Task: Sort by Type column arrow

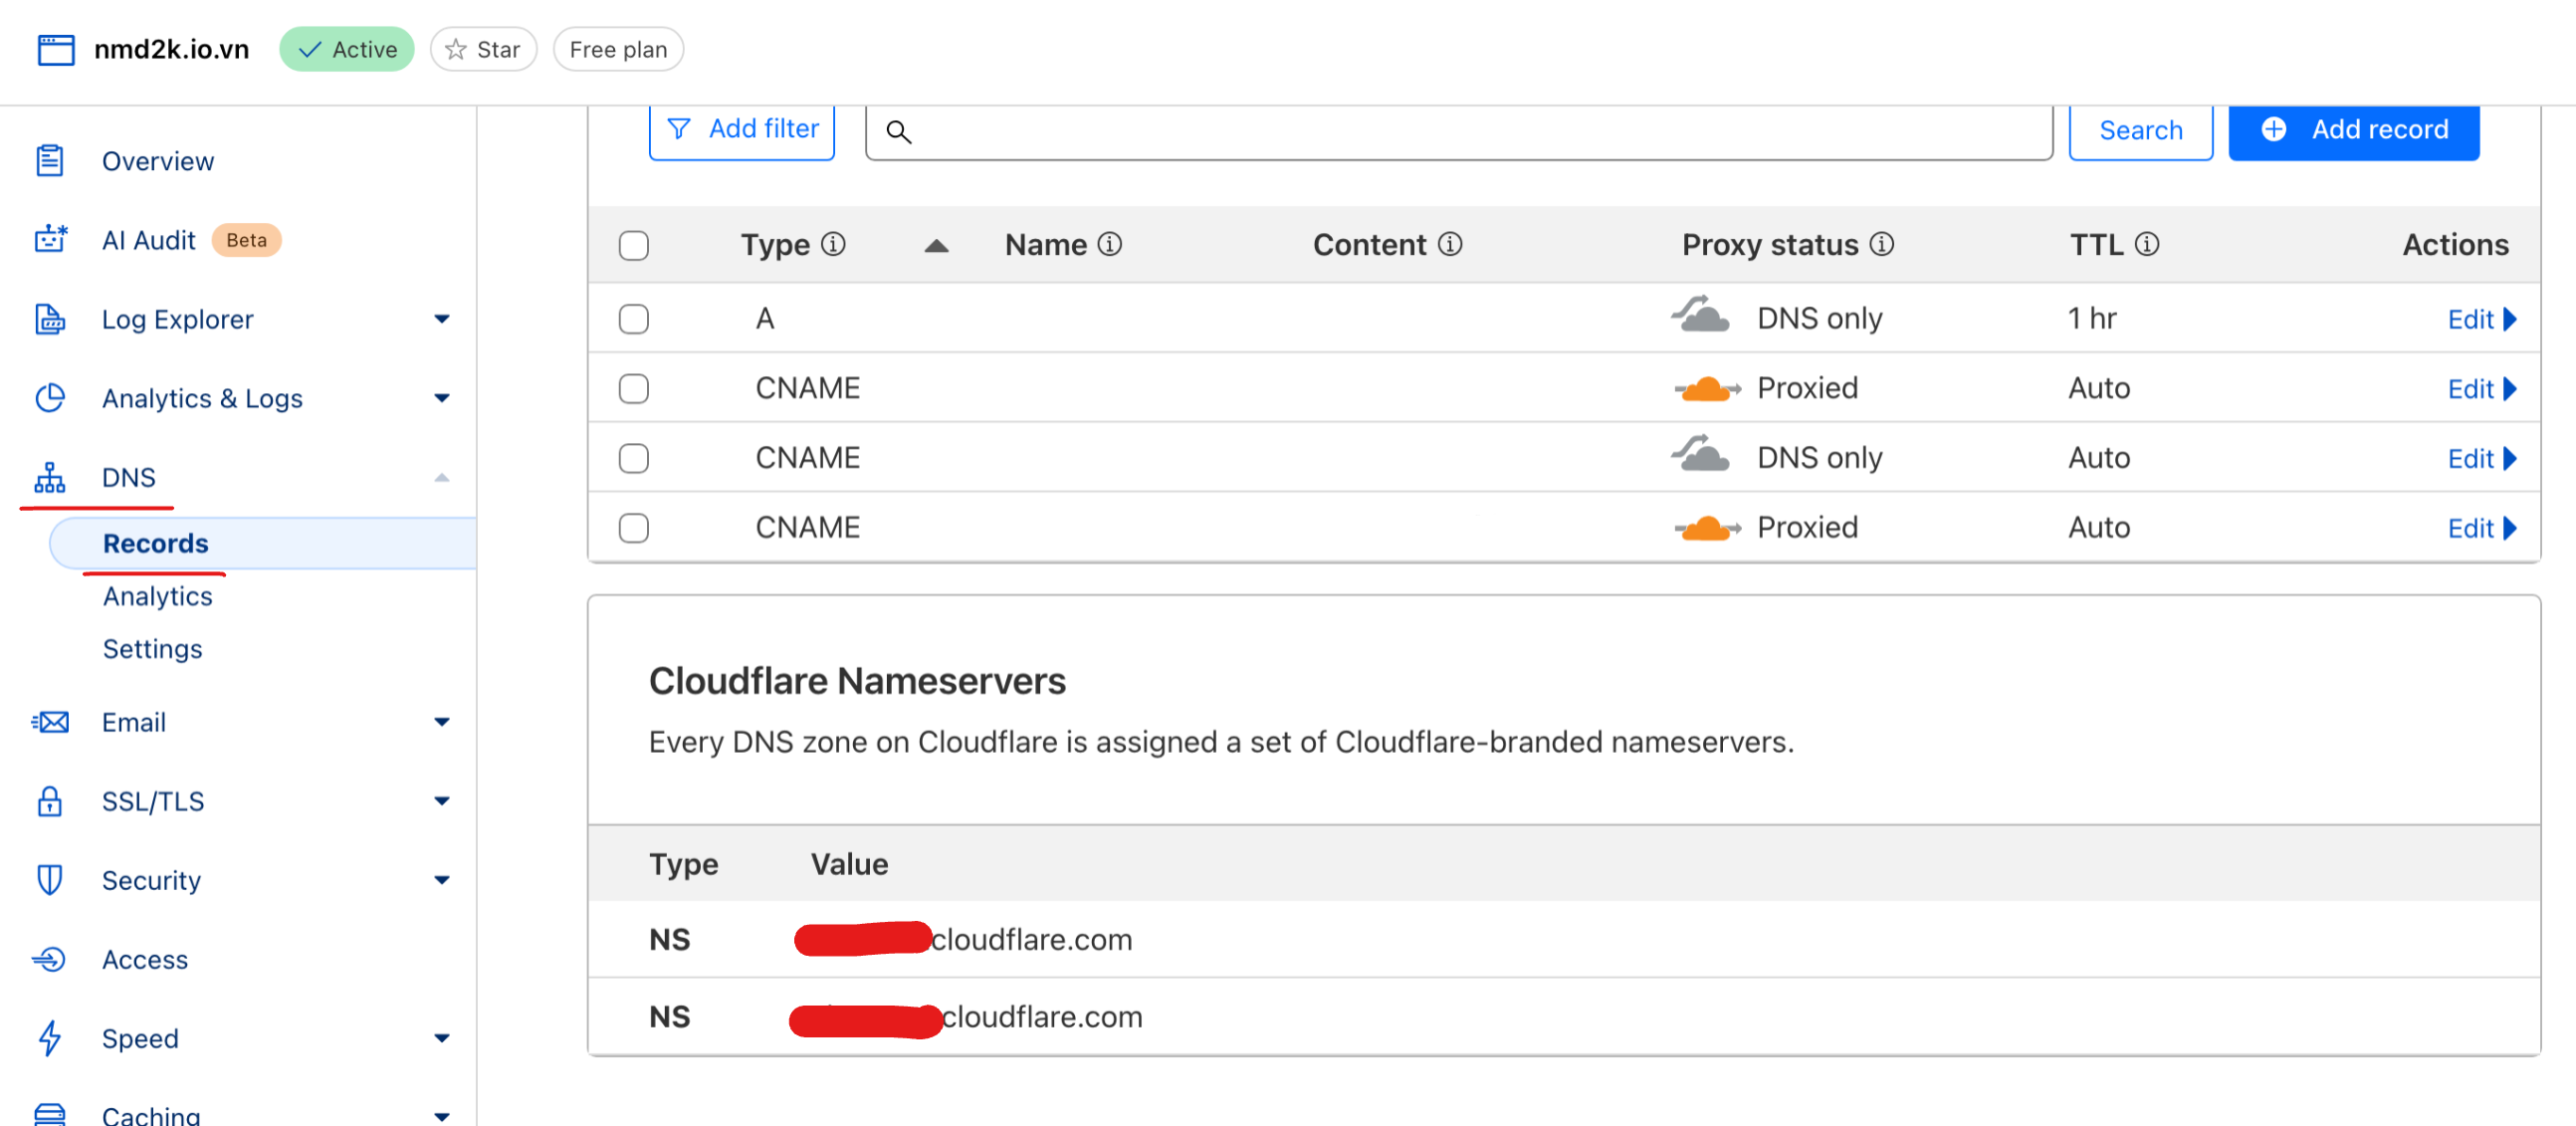Action: 936,246
